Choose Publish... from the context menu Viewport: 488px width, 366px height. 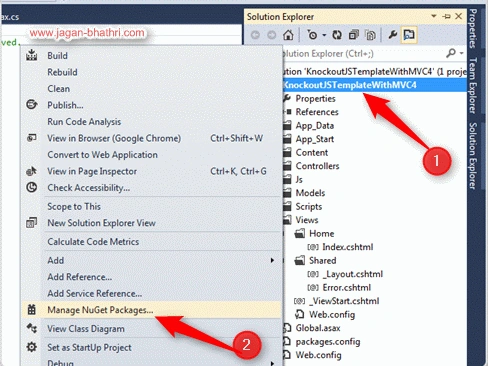tap(152, 105)
